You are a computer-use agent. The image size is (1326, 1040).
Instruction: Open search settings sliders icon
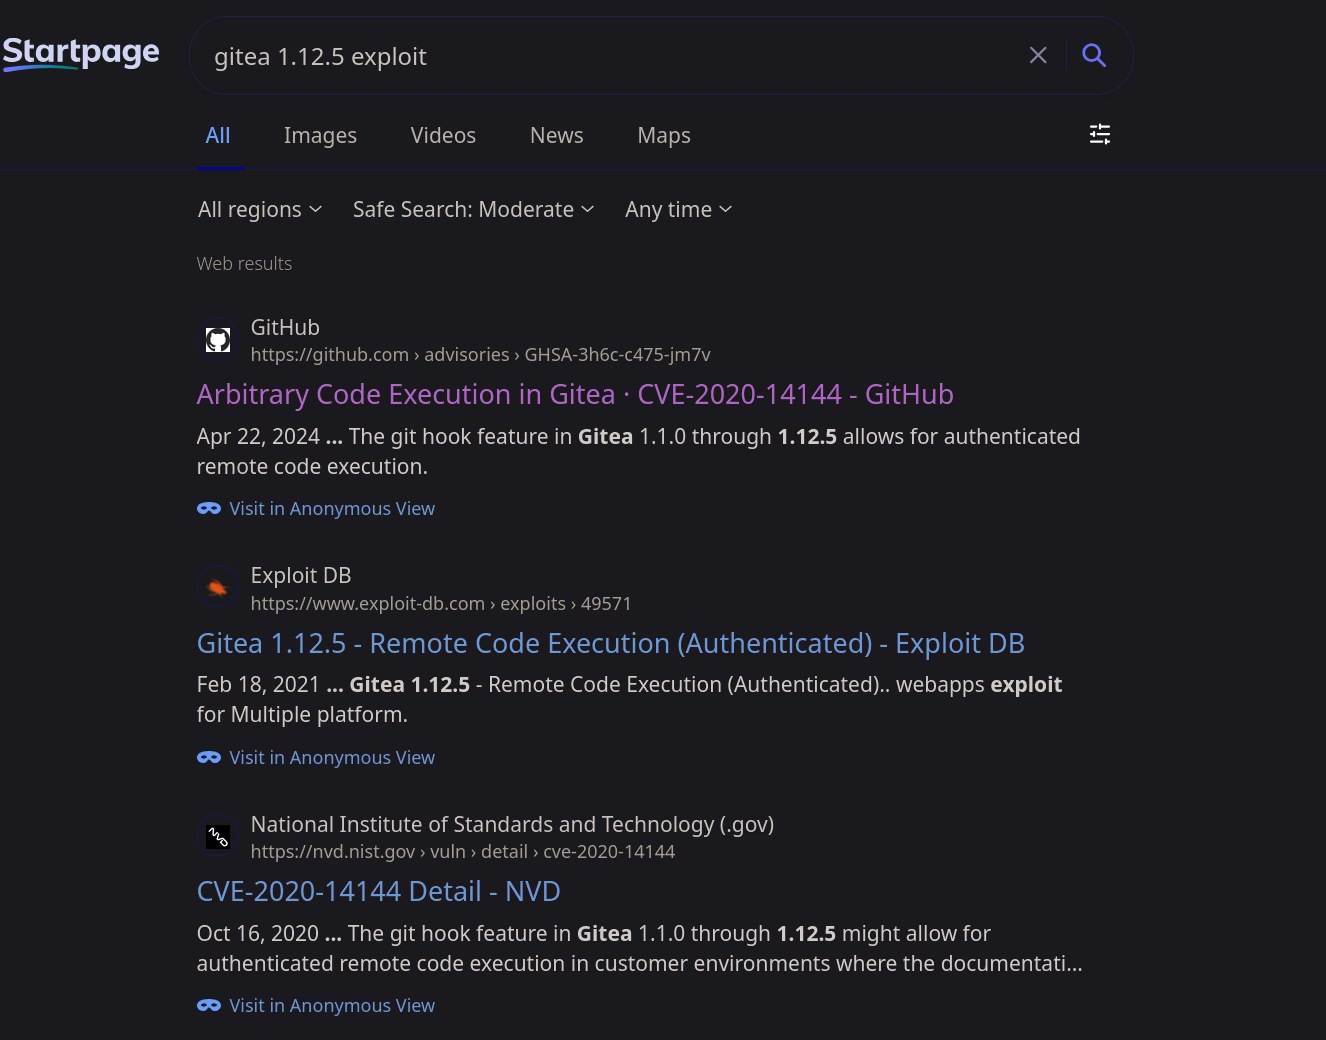1100,134
